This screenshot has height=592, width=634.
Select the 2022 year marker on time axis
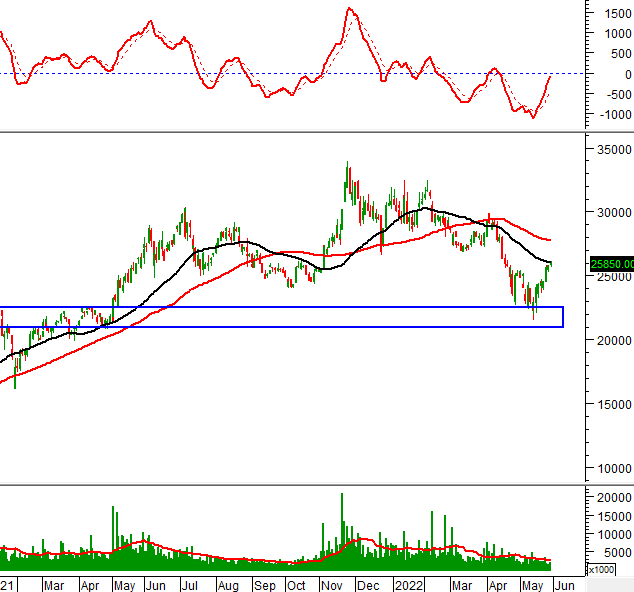click(x=410, y=584)
